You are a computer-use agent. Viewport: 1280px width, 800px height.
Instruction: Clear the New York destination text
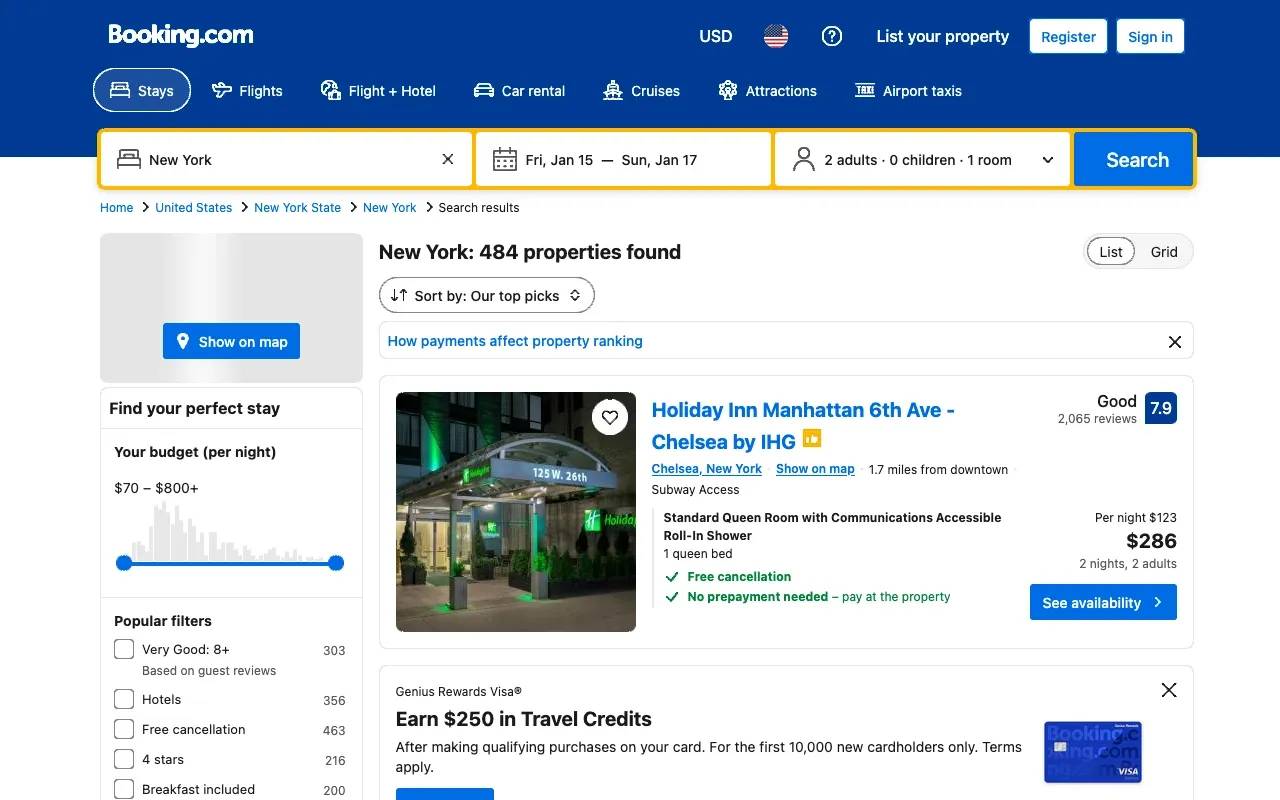tap(448, 159)
